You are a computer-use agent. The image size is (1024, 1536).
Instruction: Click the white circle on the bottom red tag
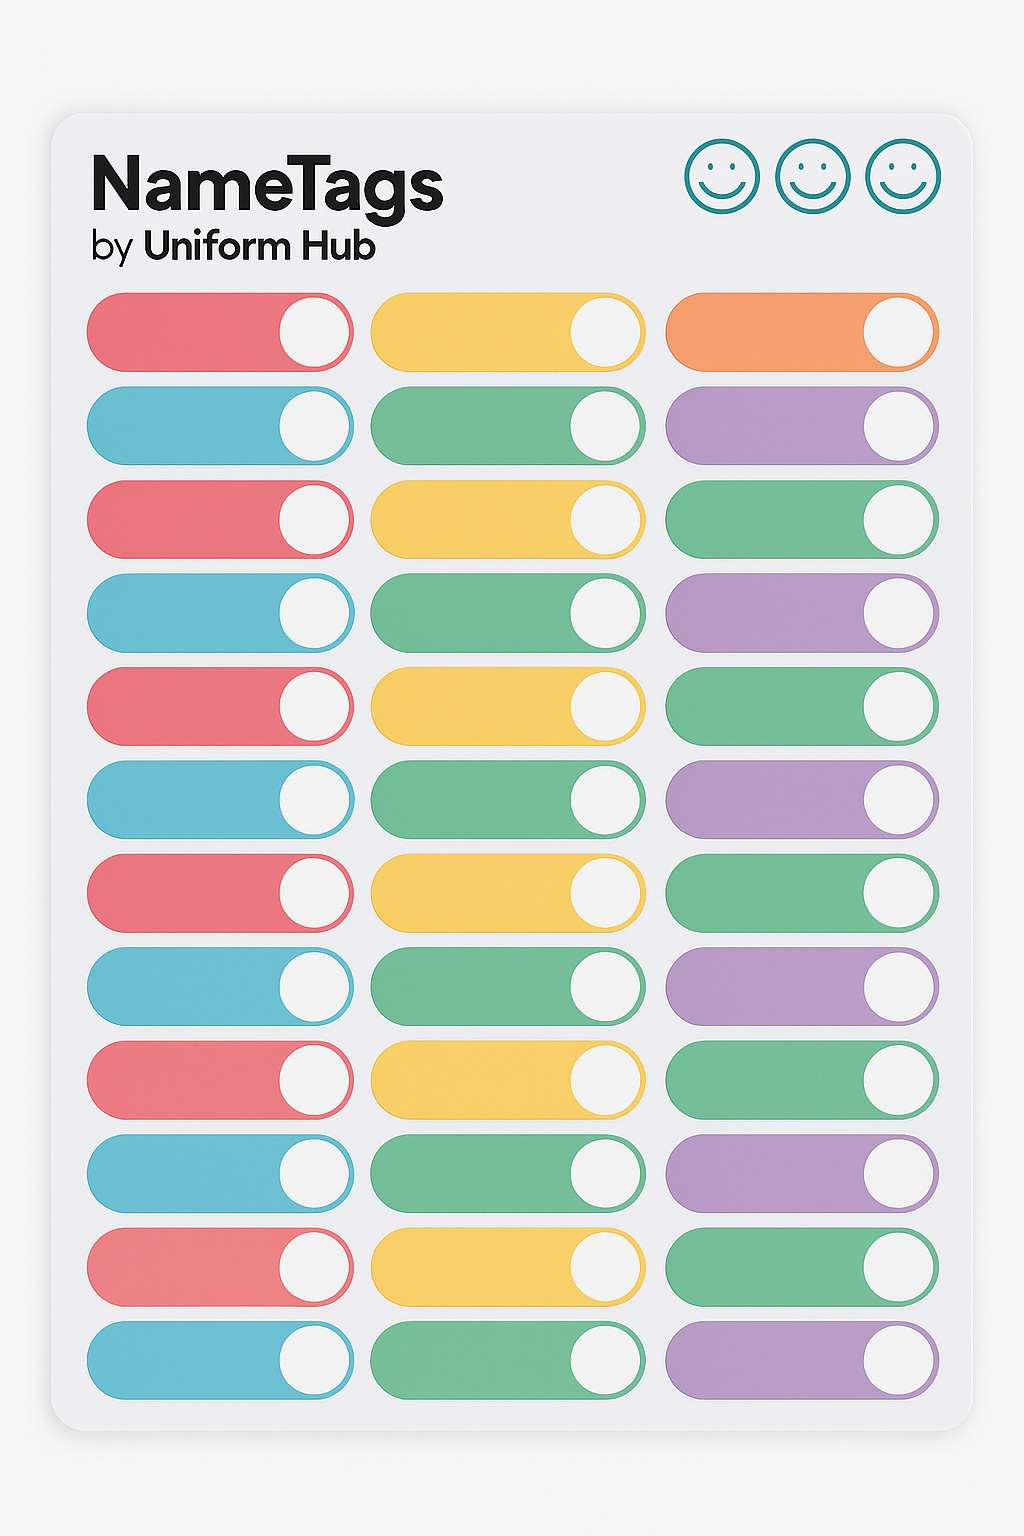pyautogui.click(x=314, y=1266)
